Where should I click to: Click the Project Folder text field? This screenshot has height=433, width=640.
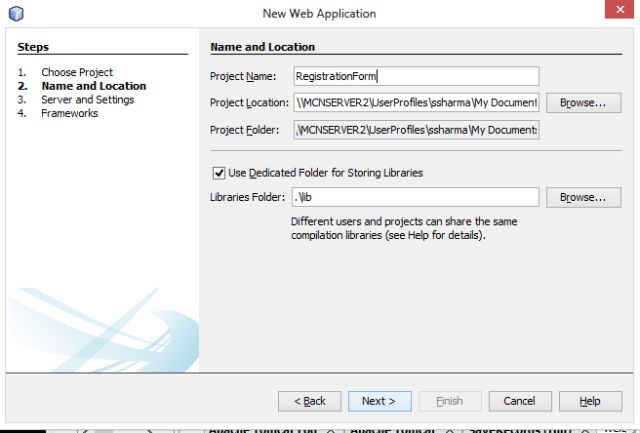point(416,130)
